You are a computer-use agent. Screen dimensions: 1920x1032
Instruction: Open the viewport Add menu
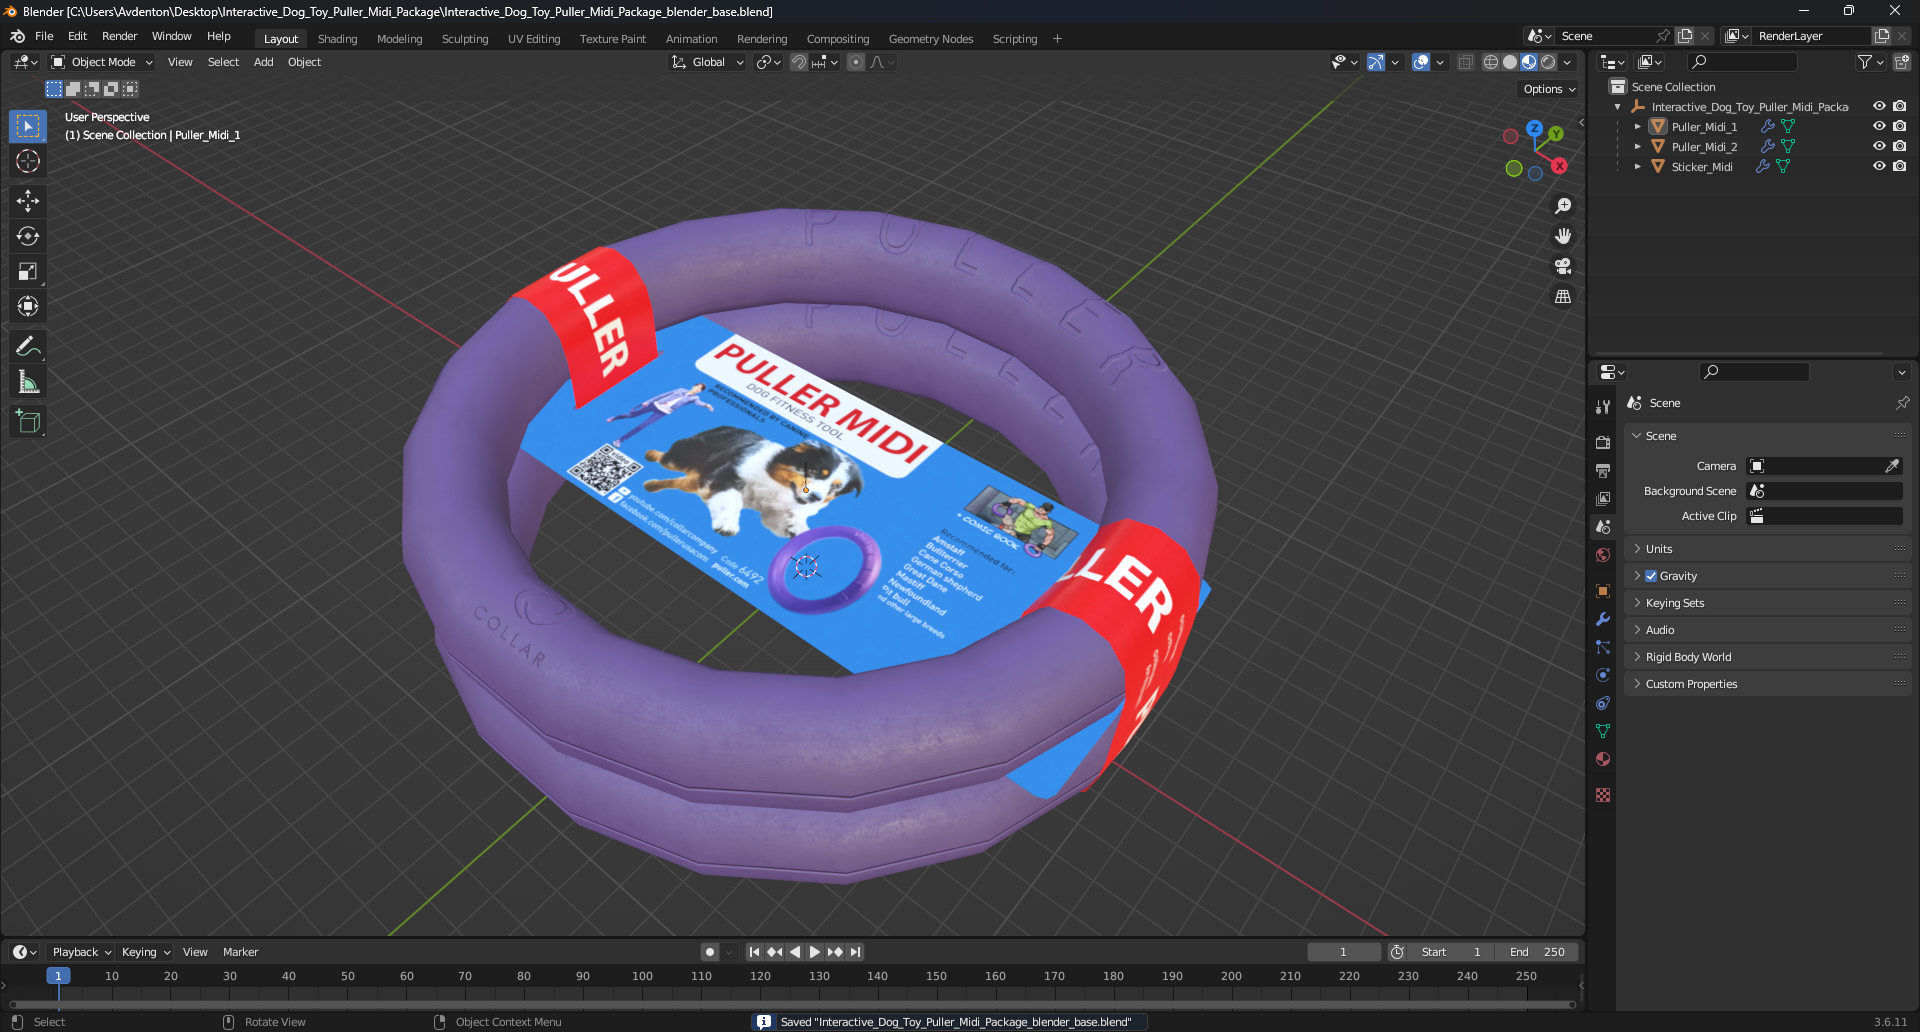[x=263, y=62]
